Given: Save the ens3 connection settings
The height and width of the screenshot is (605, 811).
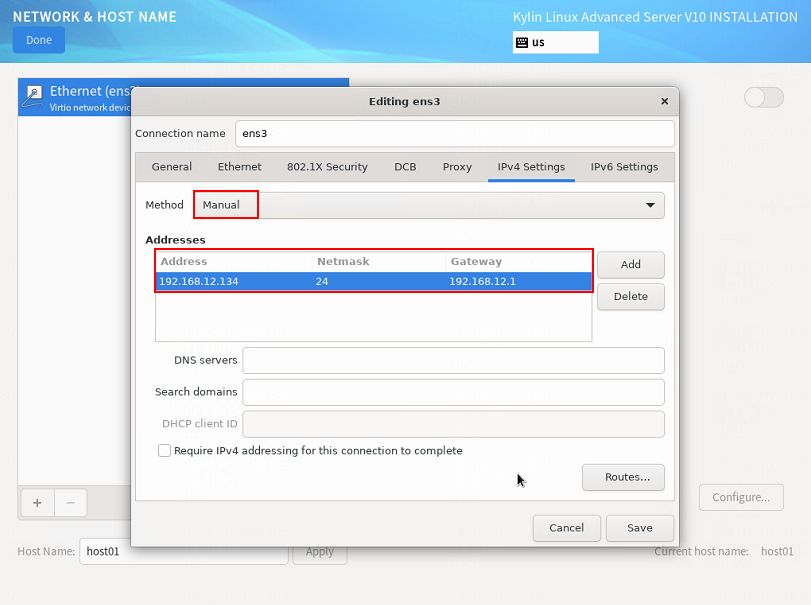Looking at the screenshot, I should (640, 528).
